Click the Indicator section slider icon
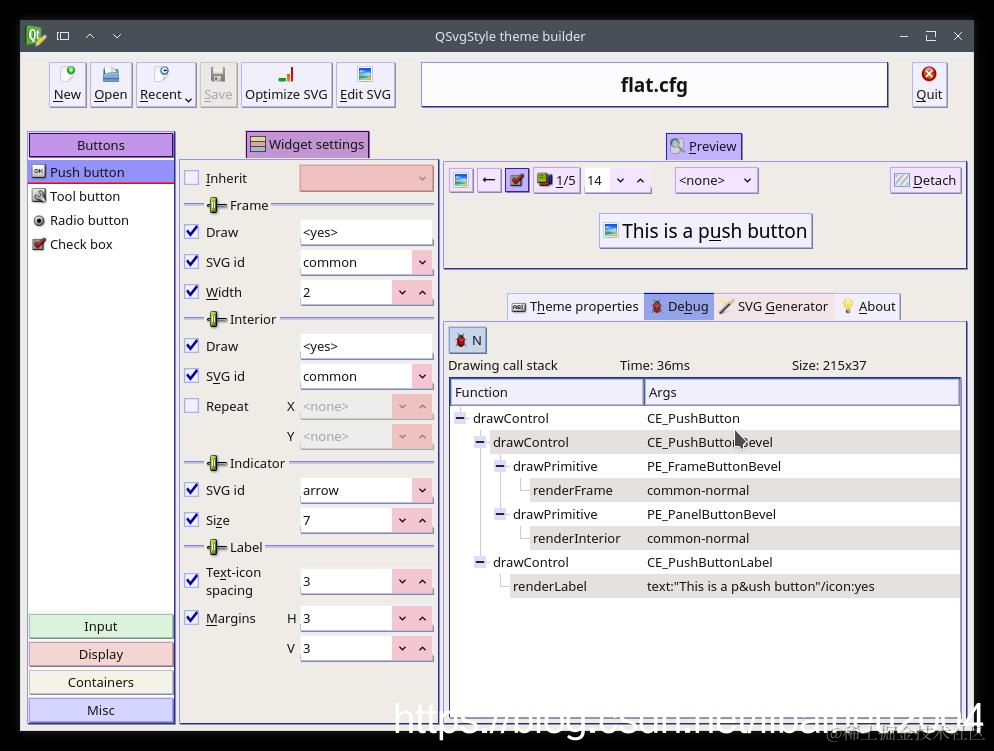The width and height of the screenshot is (994, 751). 214,463
